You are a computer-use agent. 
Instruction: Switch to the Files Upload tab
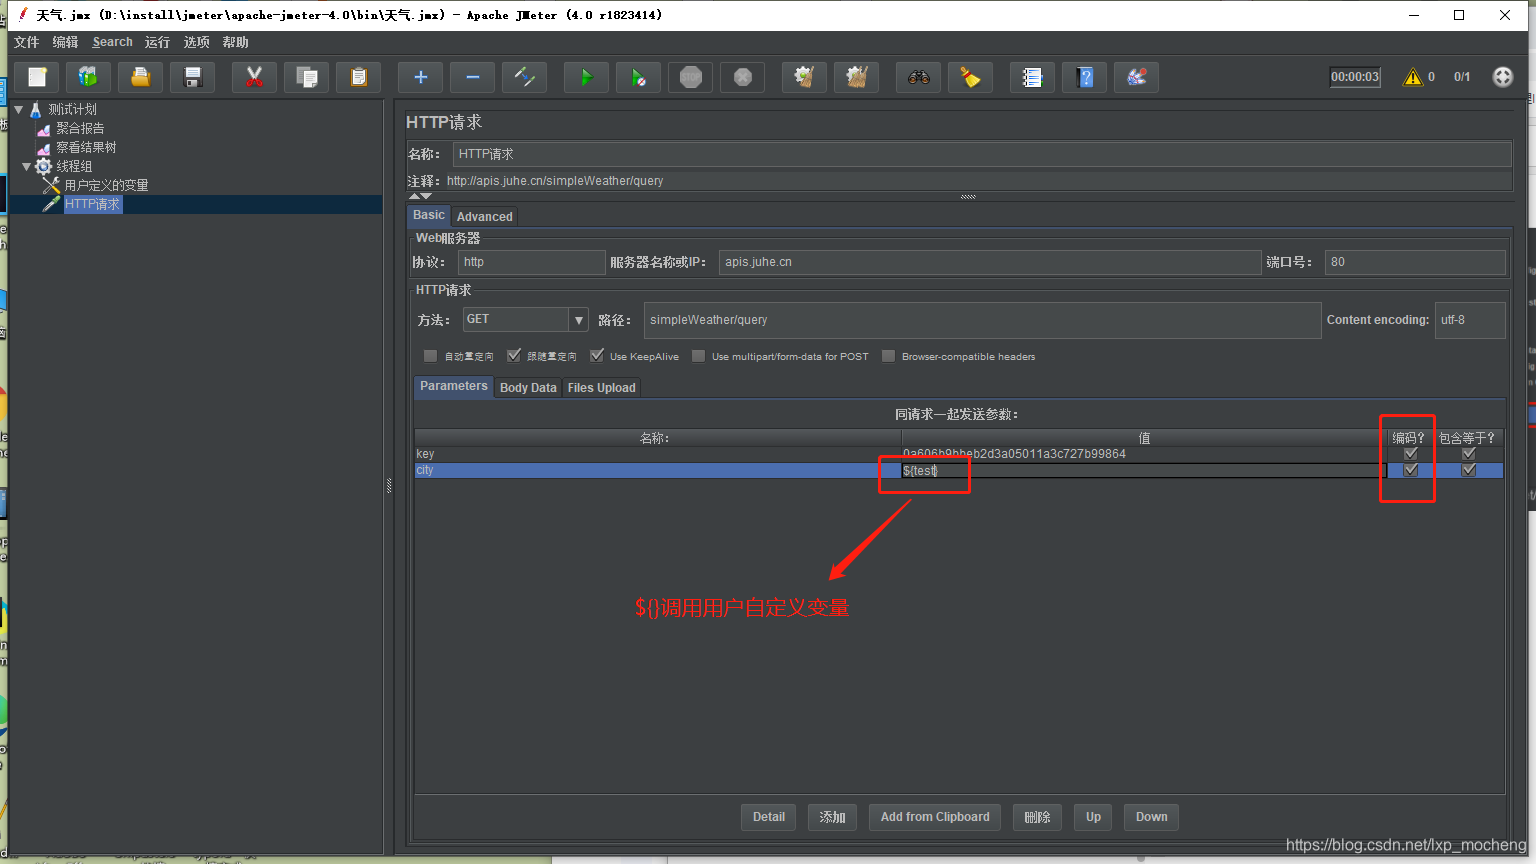pos(601,388)
